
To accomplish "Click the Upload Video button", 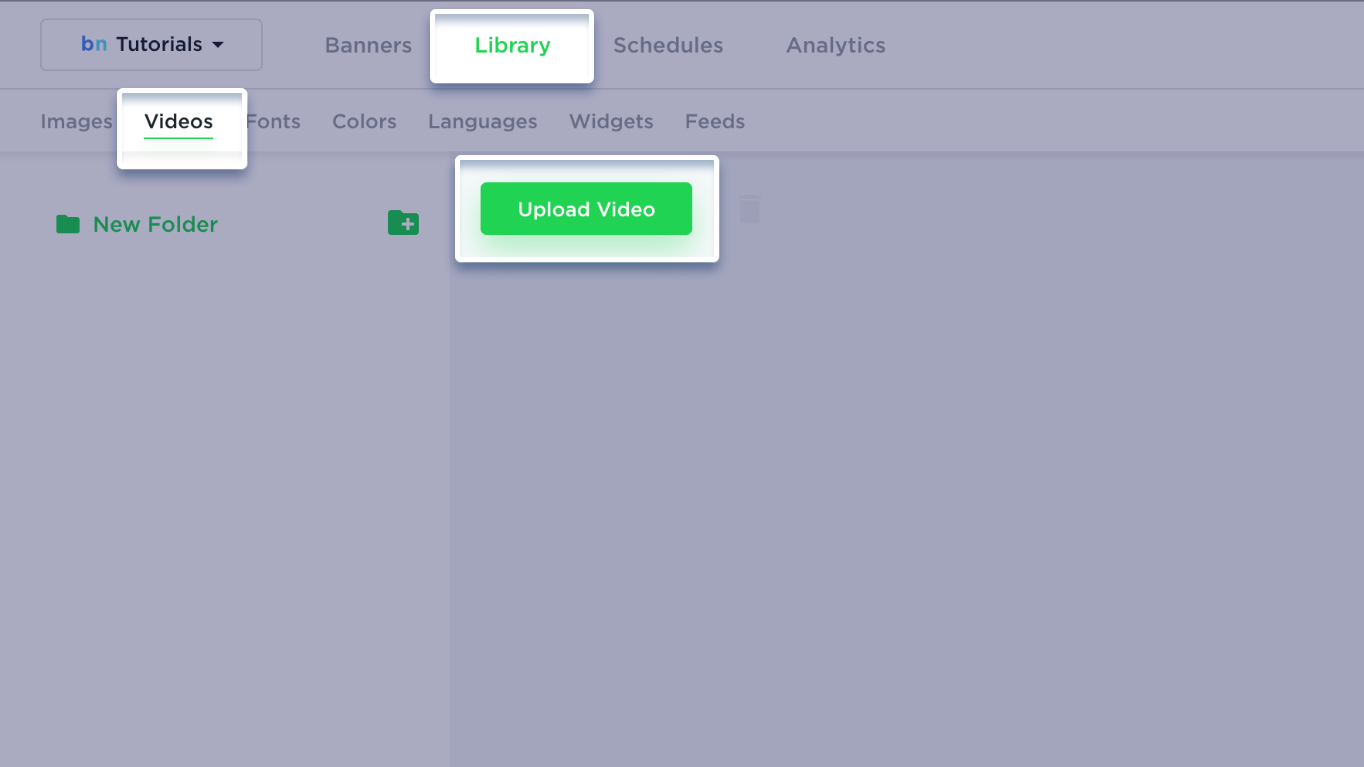I will coord(586,209).
